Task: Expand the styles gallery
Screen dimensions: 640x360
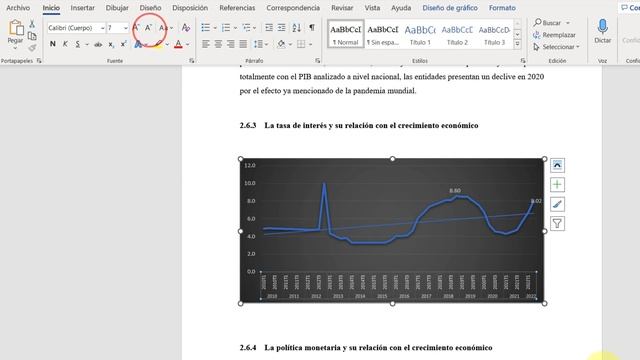Action: tap(517, 44)
